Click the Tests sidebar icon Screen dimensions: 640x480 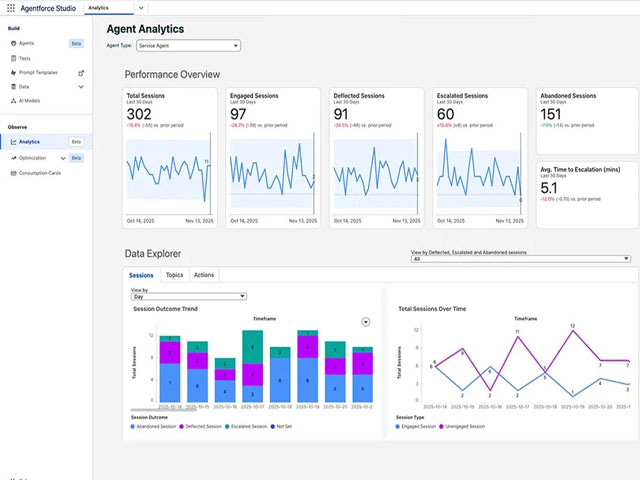pyautogui.click(x=13, y=58)
